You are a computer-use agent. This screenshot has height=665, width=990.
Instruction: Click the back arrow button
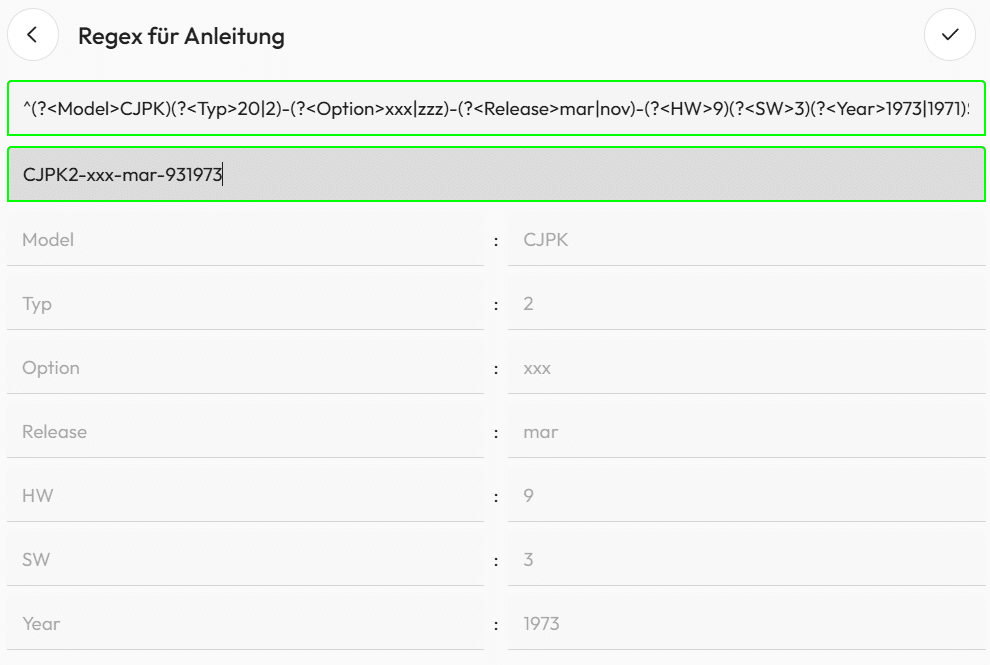(33, 35)
